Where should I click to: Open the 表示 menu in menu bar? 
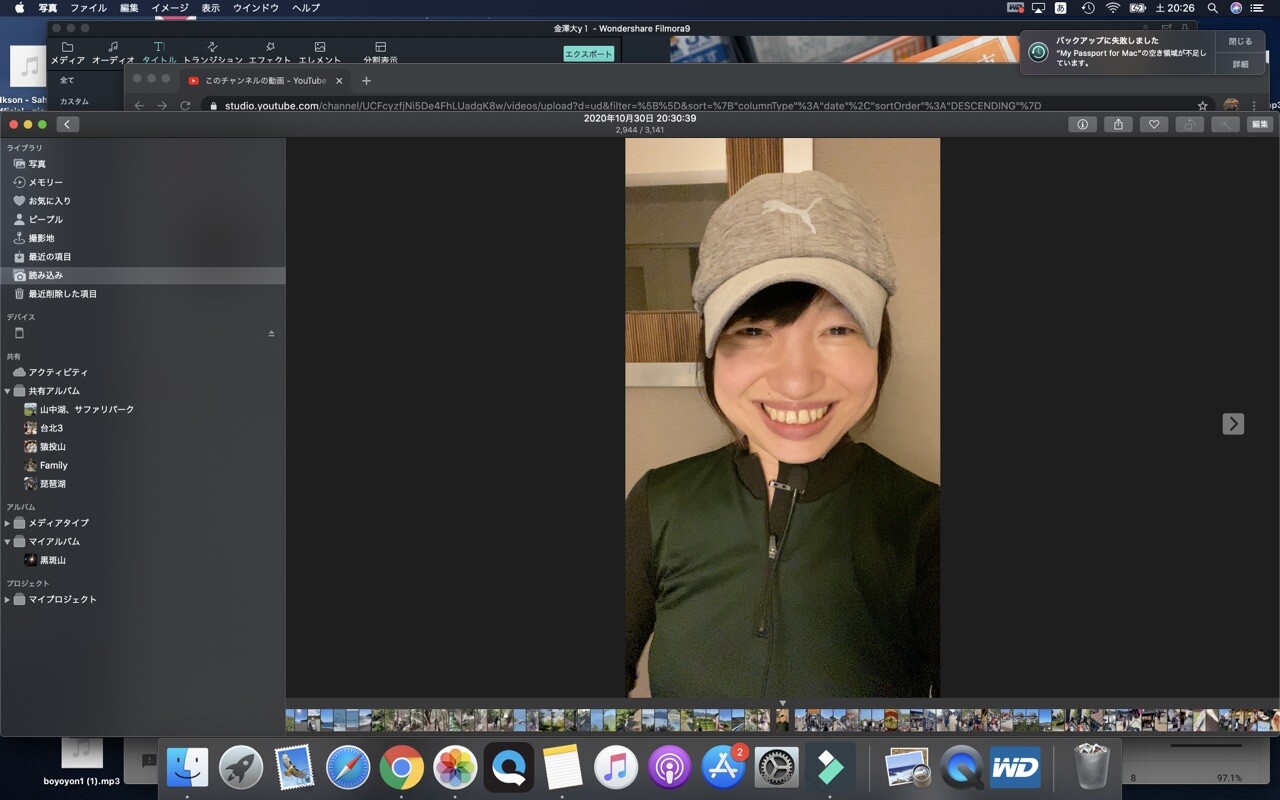click(210, 8)
